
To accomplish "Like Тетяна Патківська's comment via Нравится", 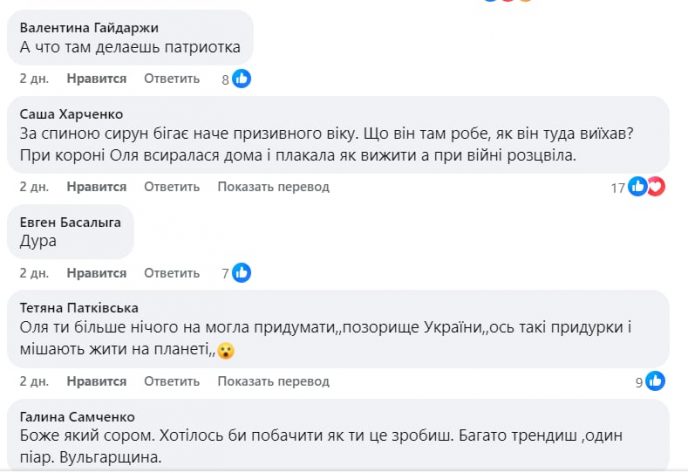I will point(97,381).
